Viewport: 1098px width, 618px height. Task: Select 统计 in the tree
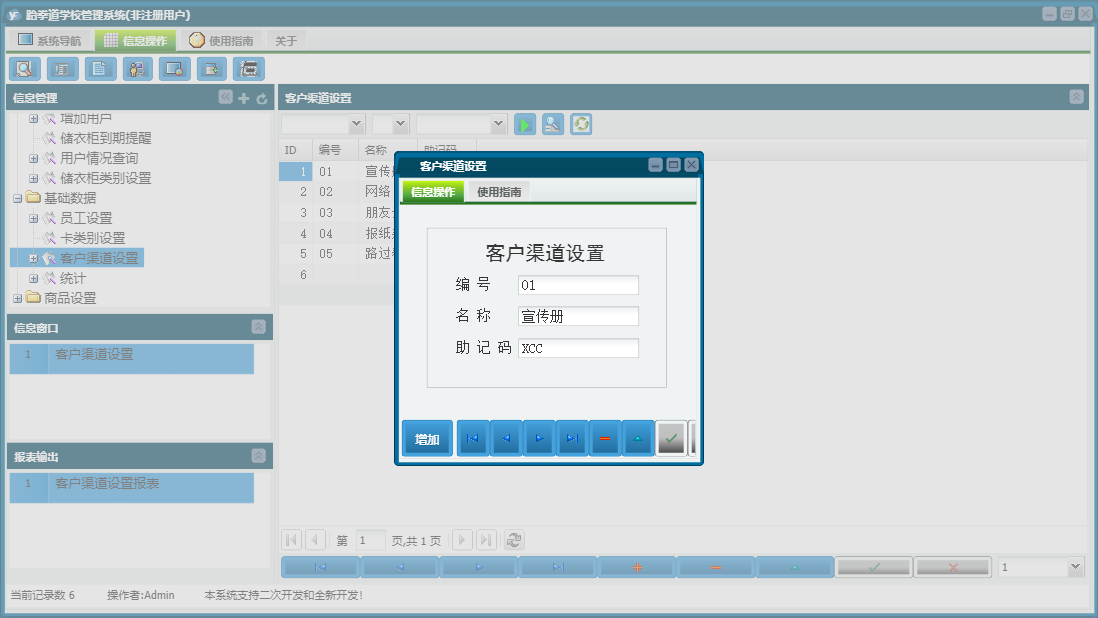pyautogui.click(x=73, y=279)
